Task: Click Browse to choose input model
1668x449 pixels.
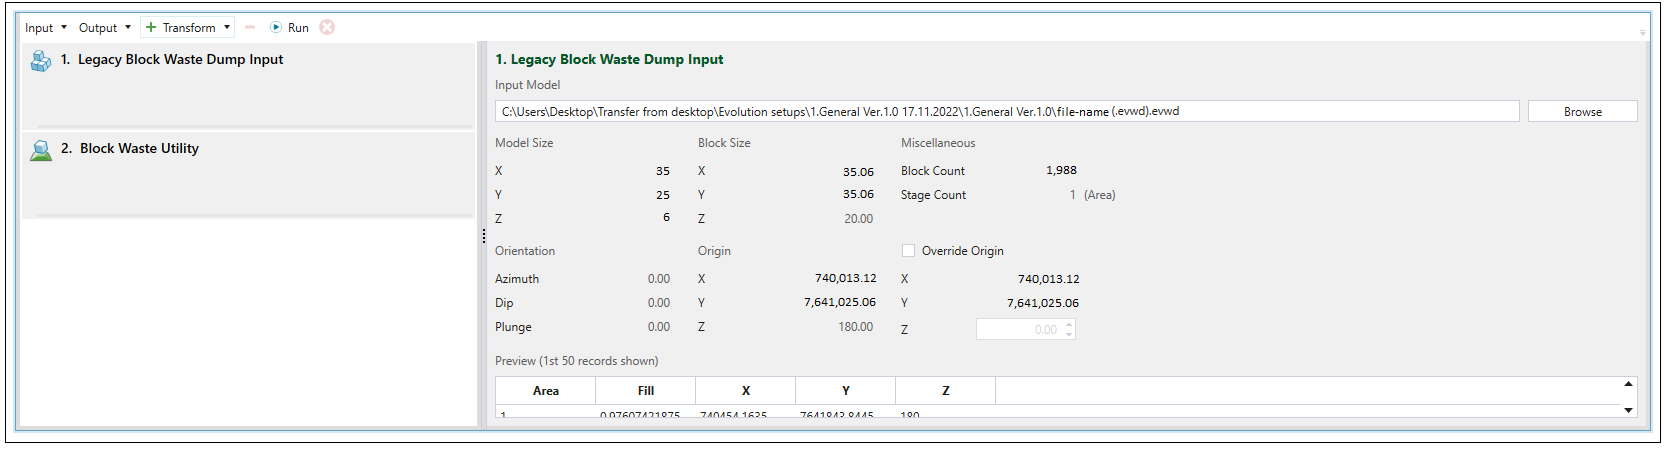Action: click(x=1582, y=111)
